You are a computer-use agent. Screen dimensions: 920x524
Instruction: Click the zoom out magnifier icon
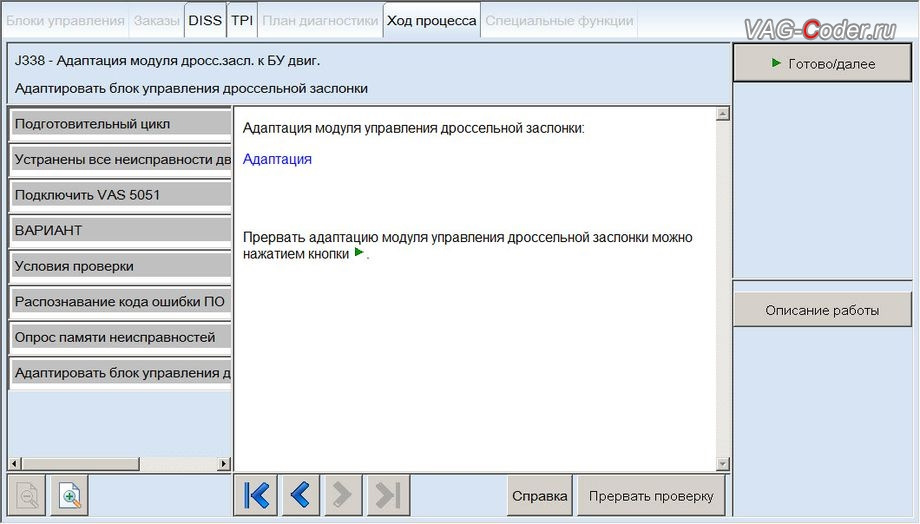pos(26,496)
